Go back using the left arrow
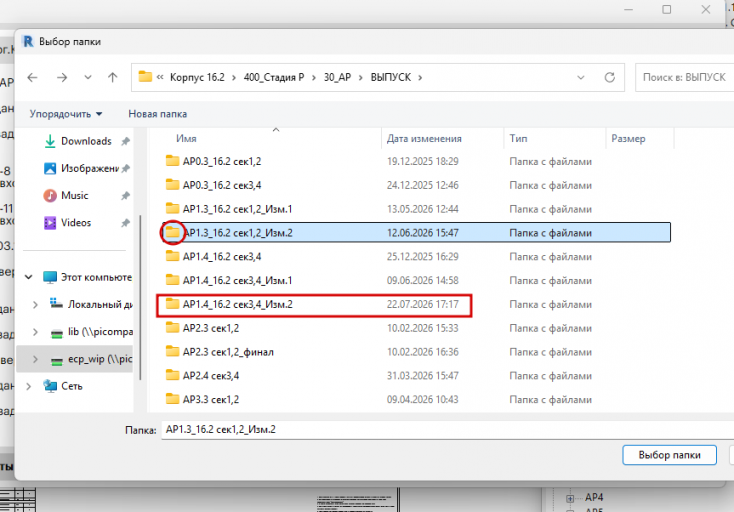Screen dimensions: 734x512 [32, 77]
